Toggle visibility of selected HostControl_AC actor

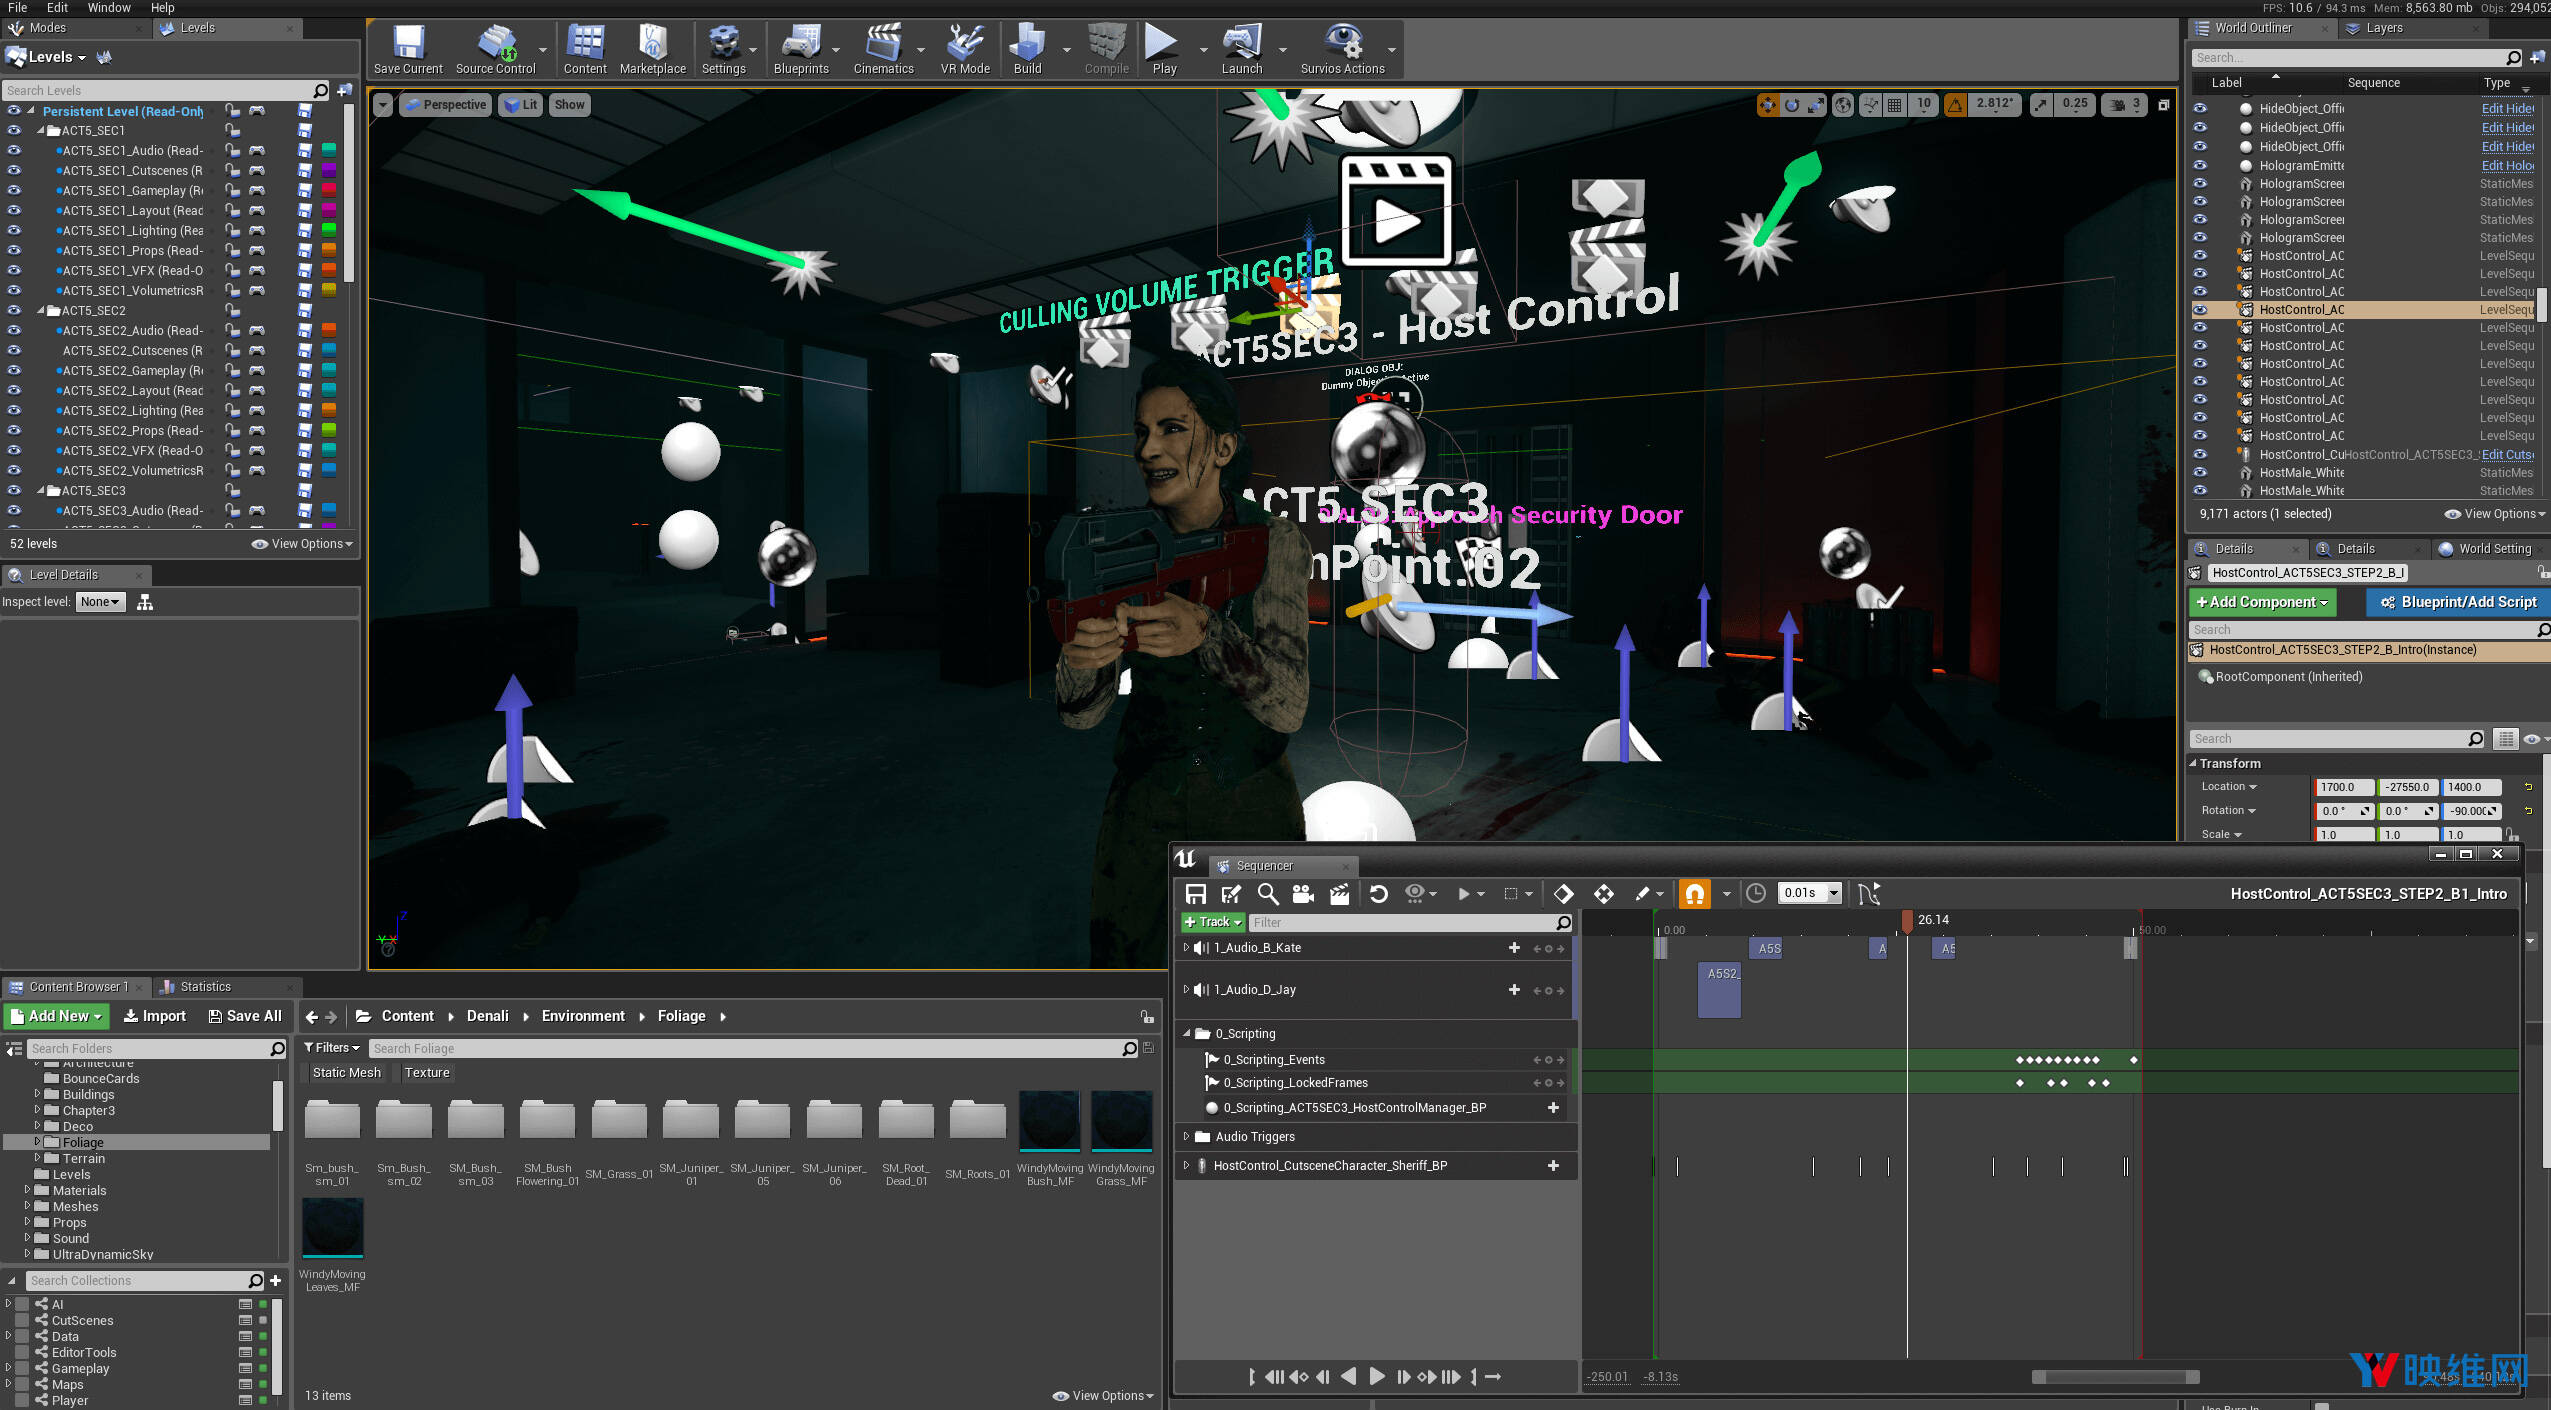2200,310
